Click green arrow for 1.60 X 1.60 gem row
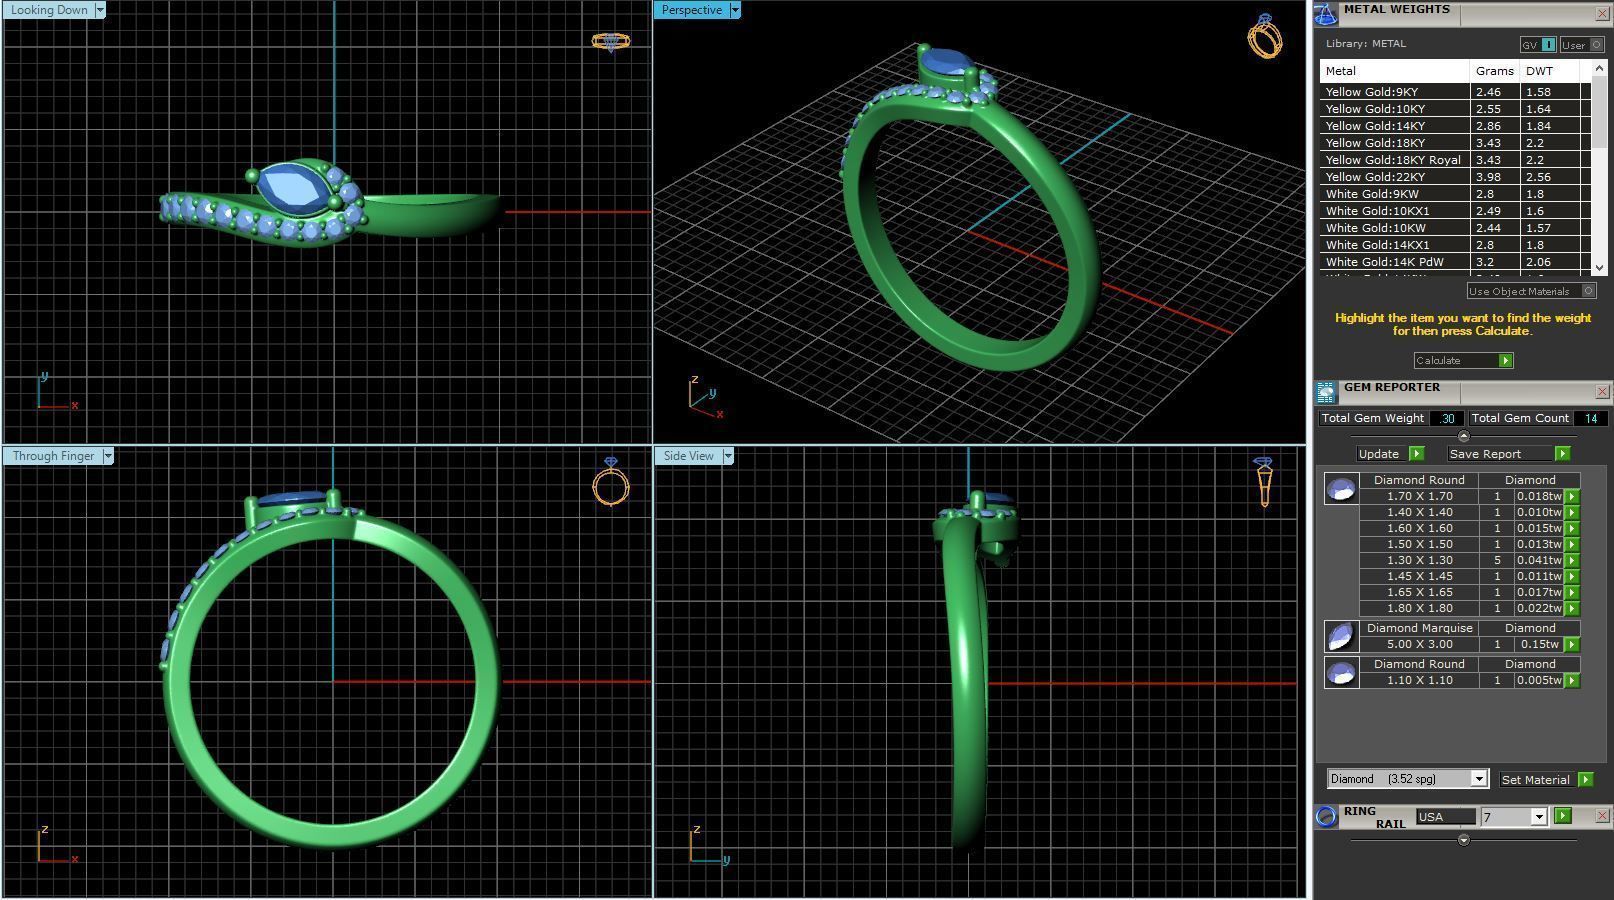The image size is (1614, 900). coord(1572,529)
